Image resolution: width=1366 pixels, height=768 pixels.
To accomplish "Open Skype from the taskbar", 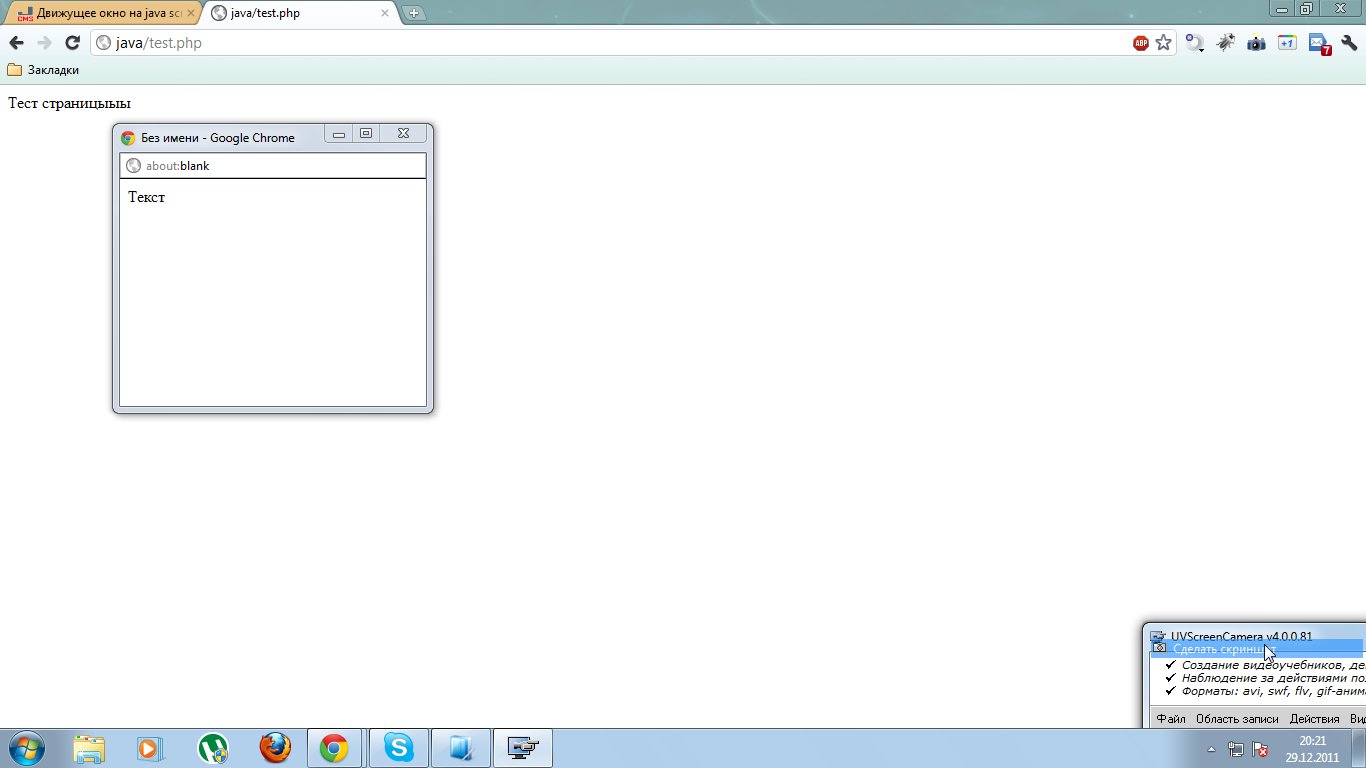I will (x=399, y=748).
